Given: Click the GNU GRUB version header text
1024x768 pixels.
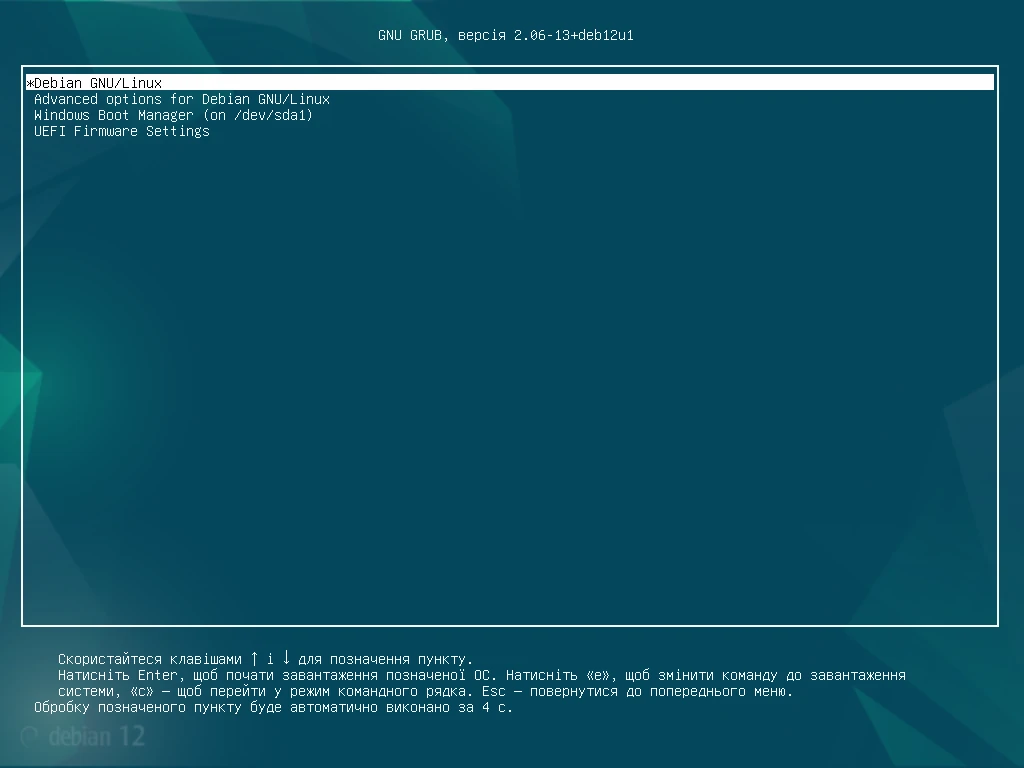Looking at the screenshot, I should point(505,35).
